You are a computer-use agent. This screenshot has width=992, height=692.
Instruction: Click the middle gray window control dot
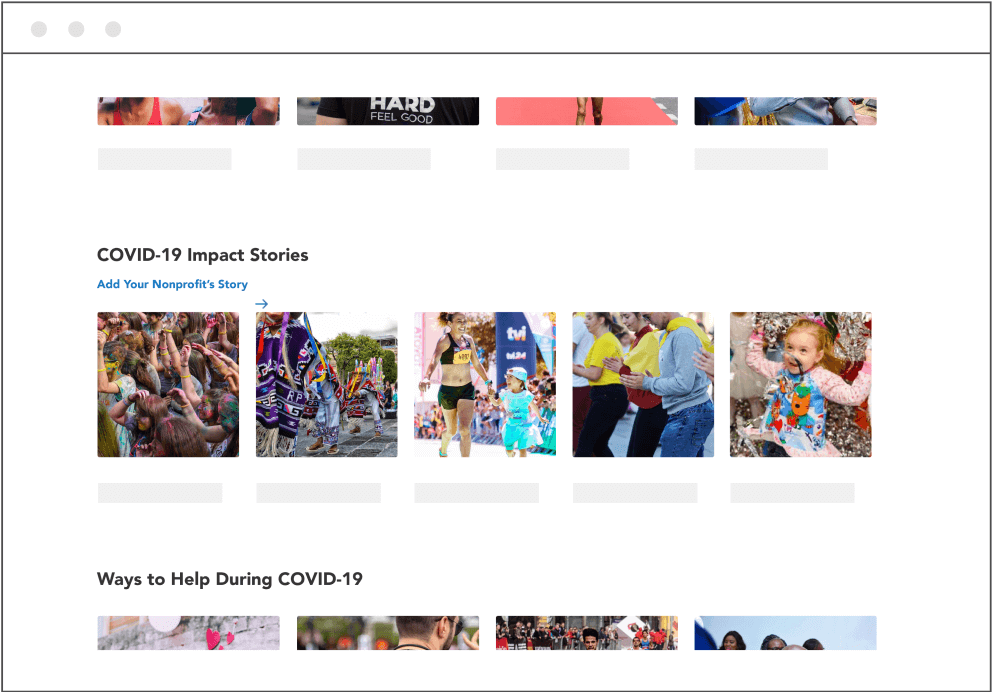(76, 29)
